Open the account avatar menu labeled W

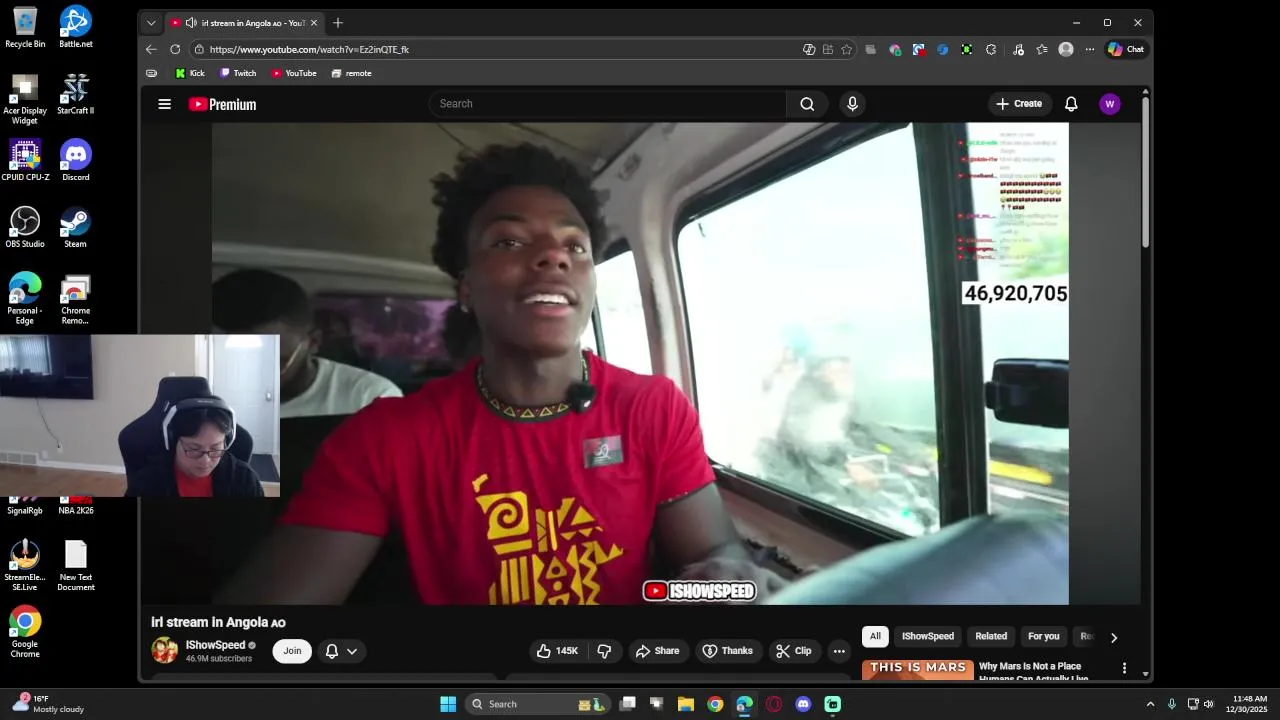tap(1109, 104)
